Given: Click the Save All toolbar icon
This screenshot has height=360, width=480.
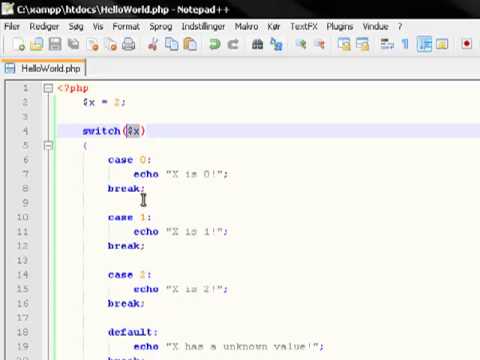Looking at the screenshot, I should (73, 44).
